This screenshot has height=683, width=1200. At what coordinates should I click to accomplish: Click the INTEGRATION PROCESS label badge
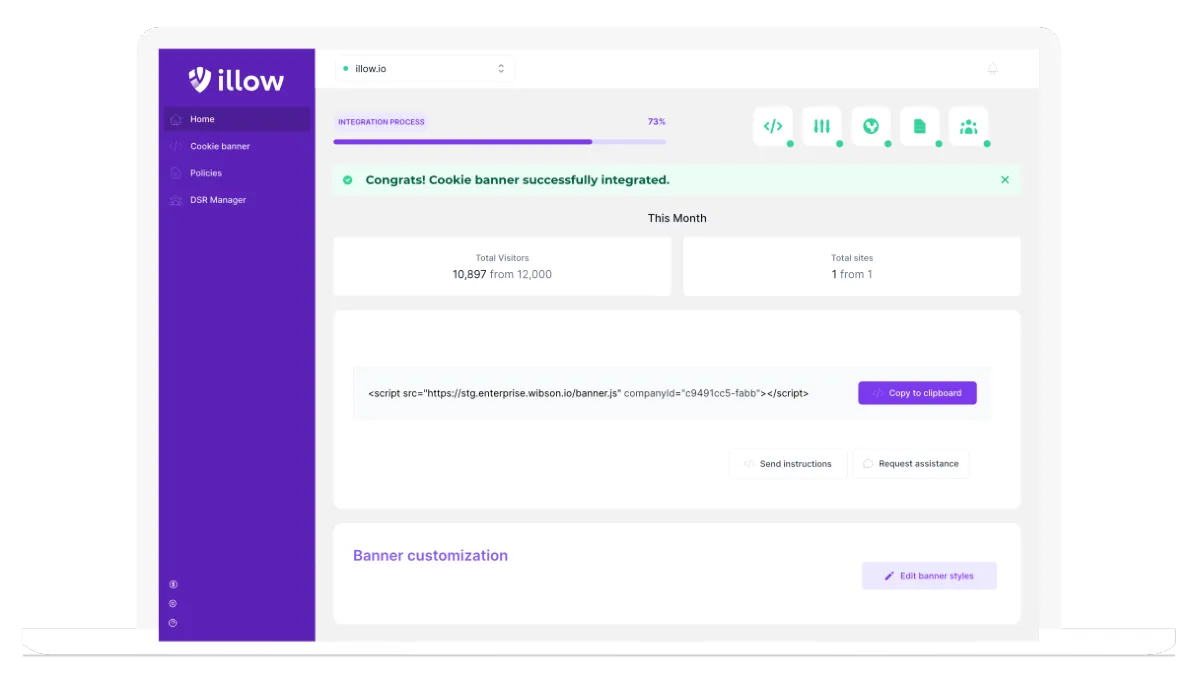[x=381, y=122]
